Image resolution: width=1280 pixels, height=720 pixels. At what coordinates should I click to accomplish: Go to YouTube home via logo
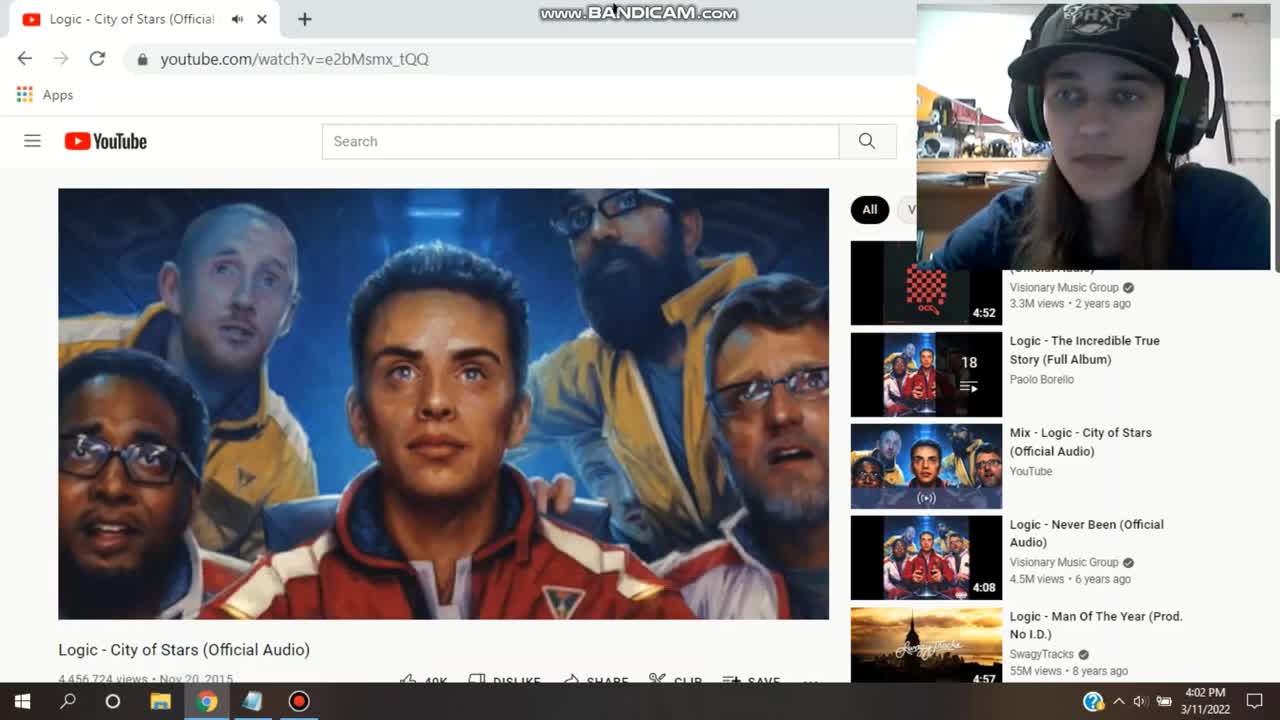pyautogui.click(x=105, y=141)
